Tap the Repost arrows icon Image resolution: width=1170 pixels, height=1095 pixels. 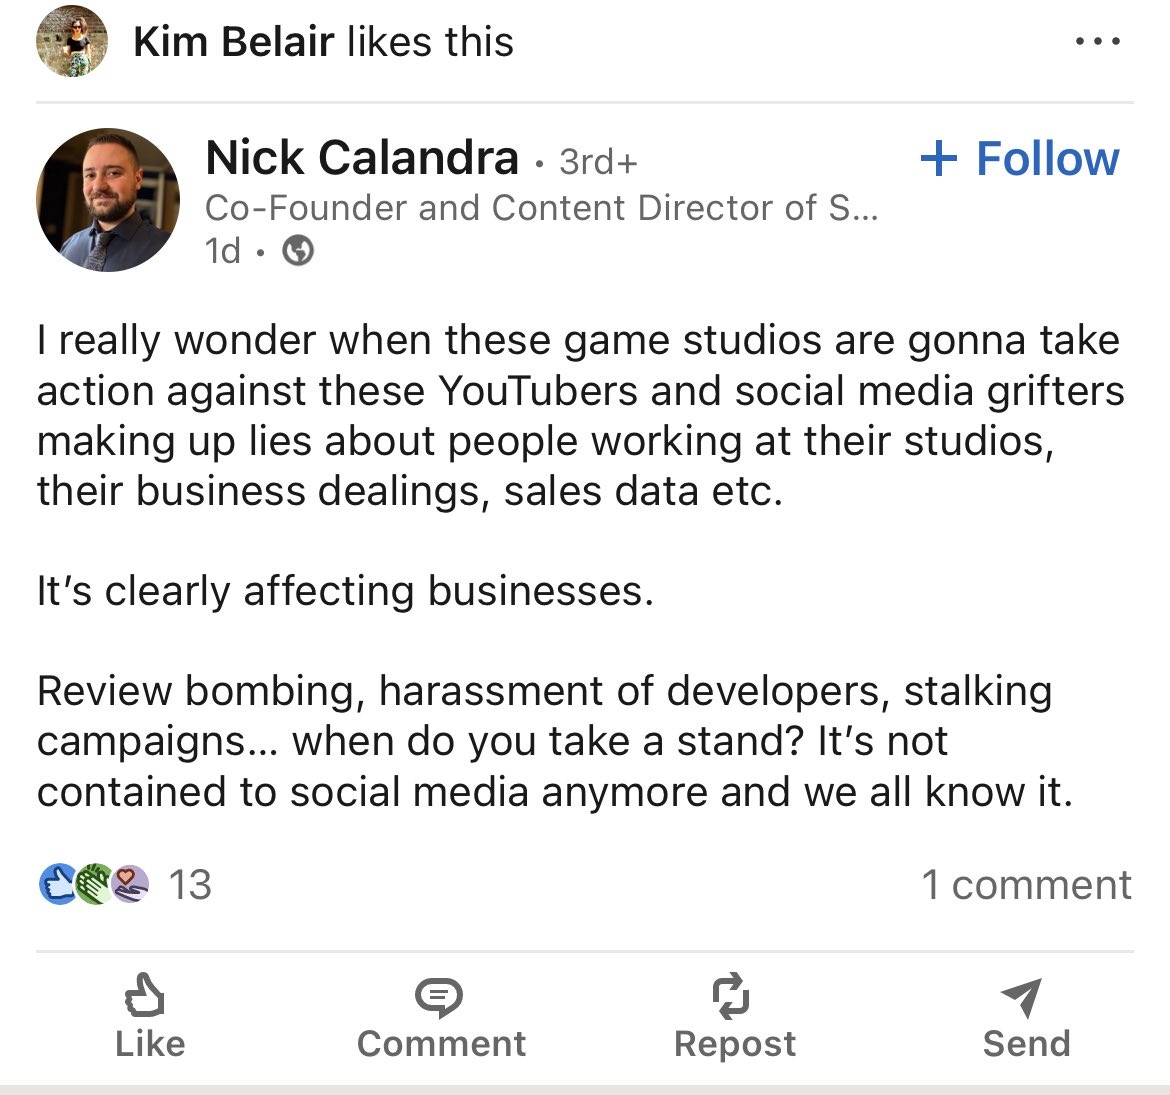point(731,996)
